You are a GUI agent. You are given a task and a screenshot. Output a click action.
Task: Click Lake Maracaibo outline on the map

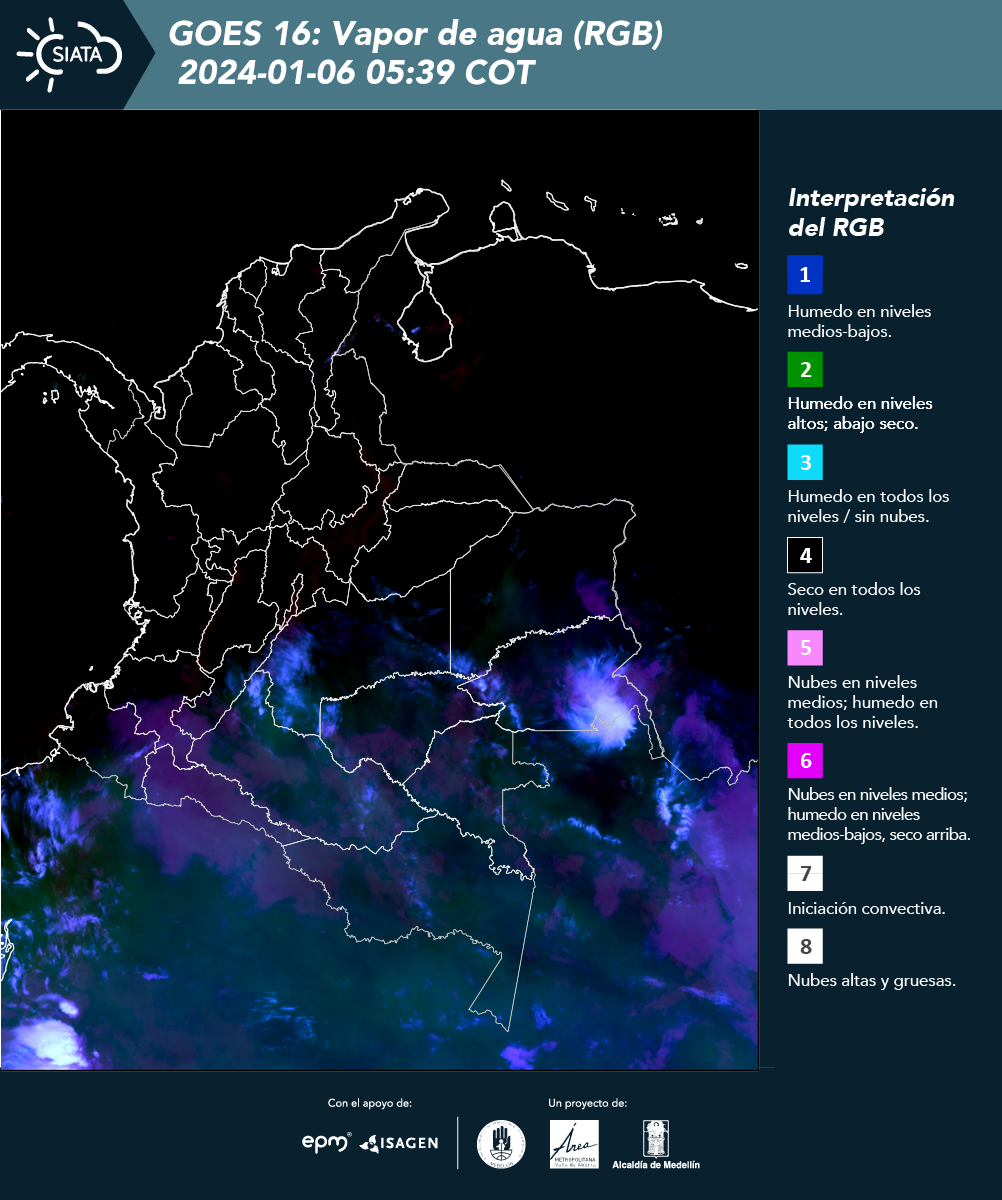[x=426, y=313]
